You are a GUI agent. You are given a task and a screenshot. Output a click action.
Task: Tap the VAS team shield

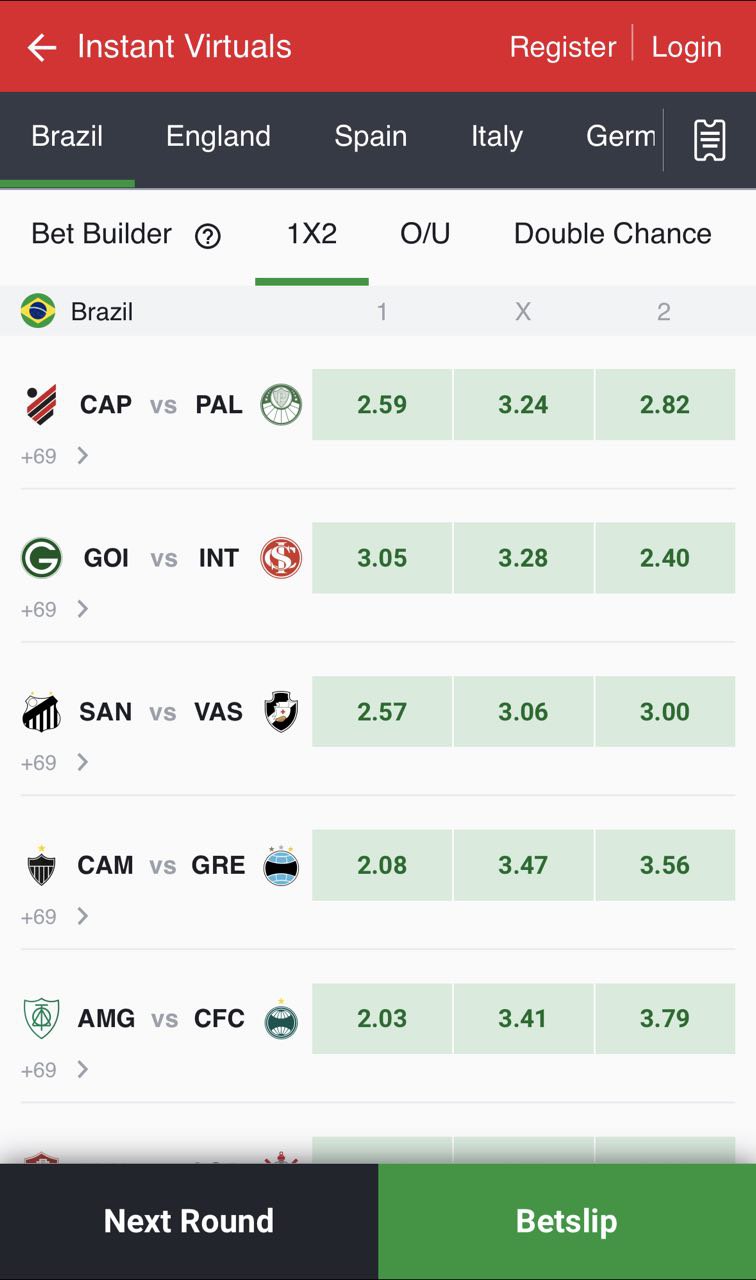(x=281, y=712)
